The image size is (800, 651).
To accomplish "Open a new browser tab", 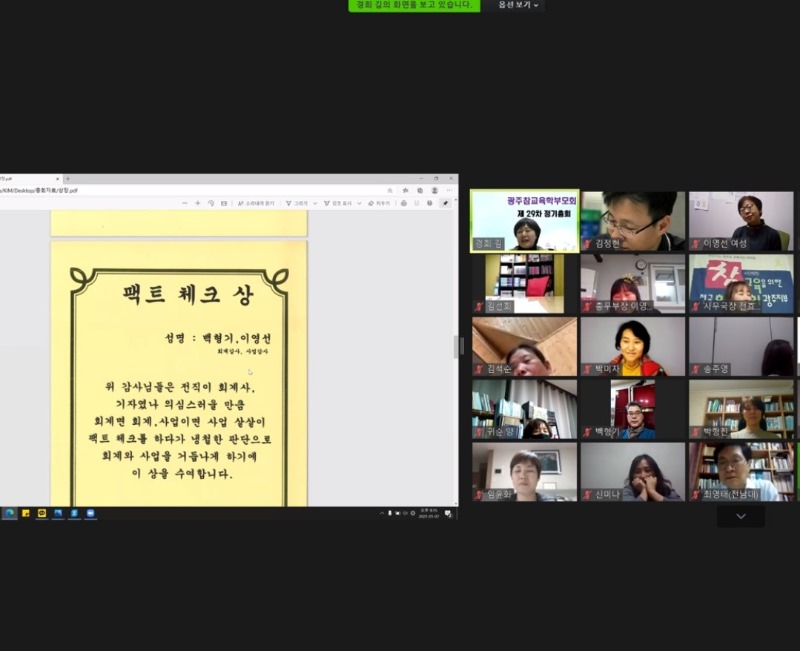I will coord(68,179).
